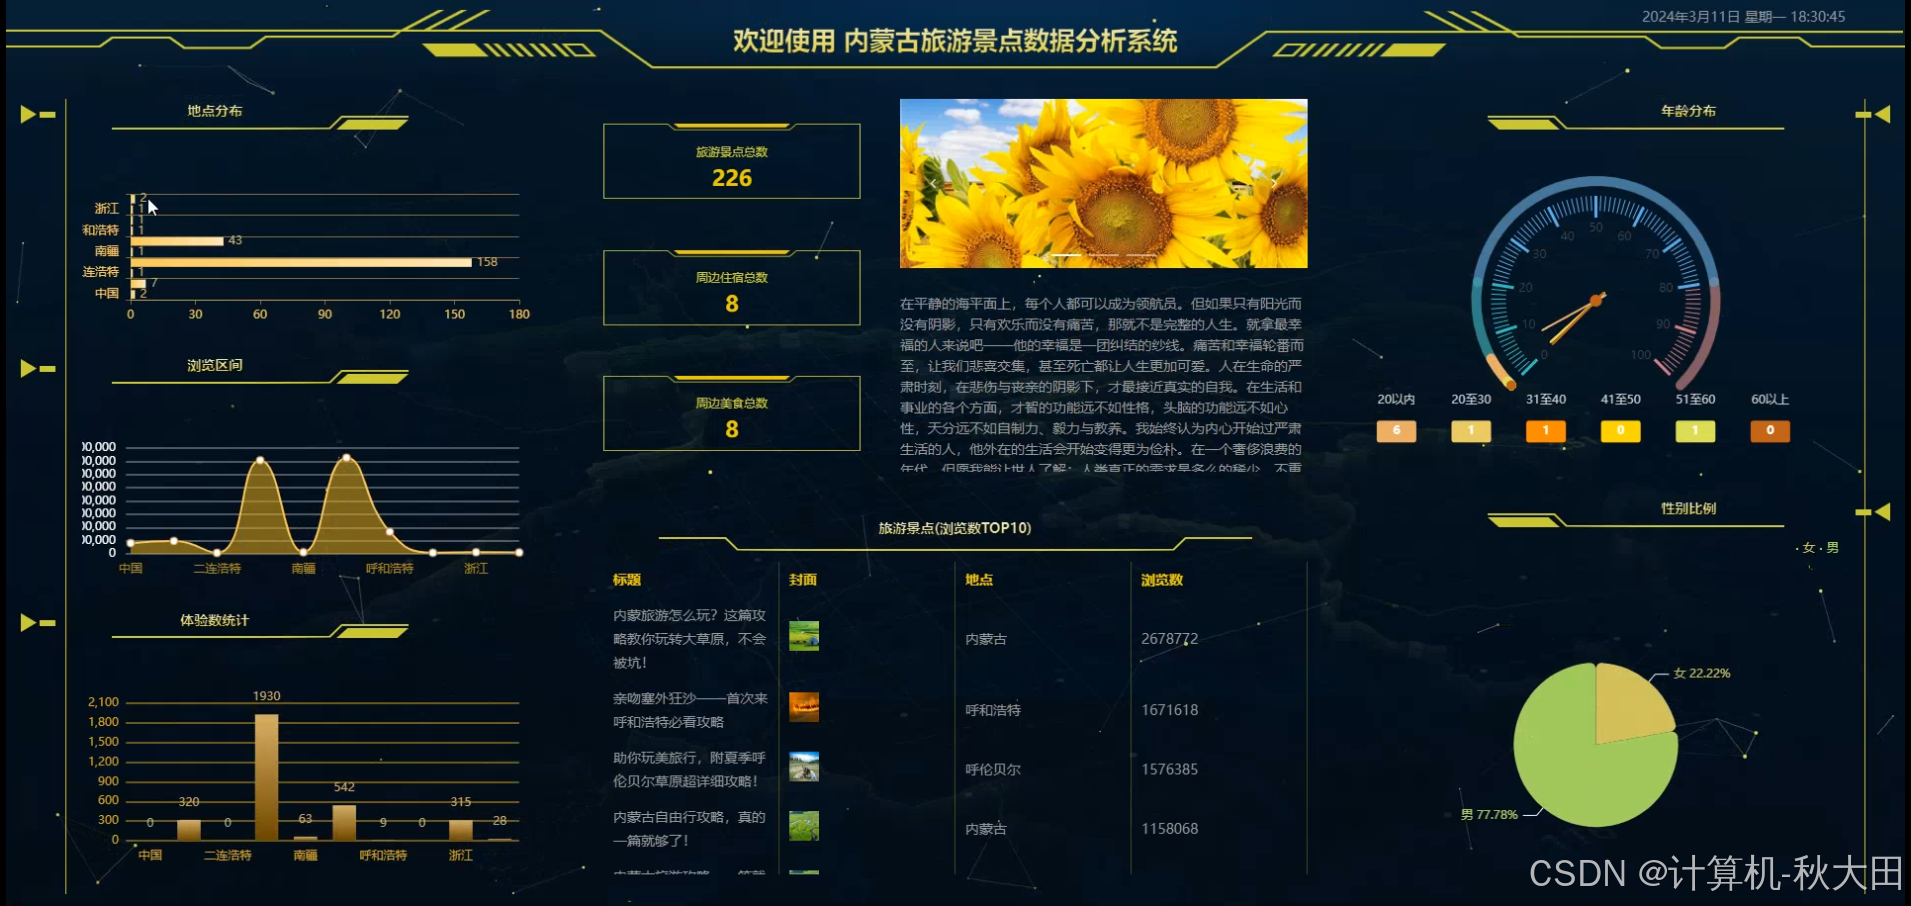Select the 地点 column header in TOP10 table

click(x=978, y=580)
